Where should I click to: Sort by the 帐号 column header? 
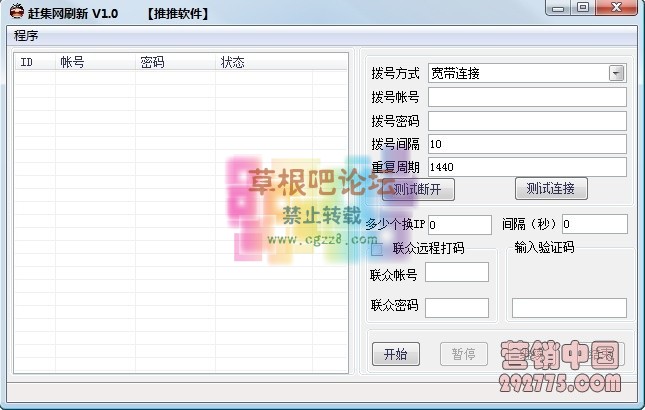(x=95, y=63)
